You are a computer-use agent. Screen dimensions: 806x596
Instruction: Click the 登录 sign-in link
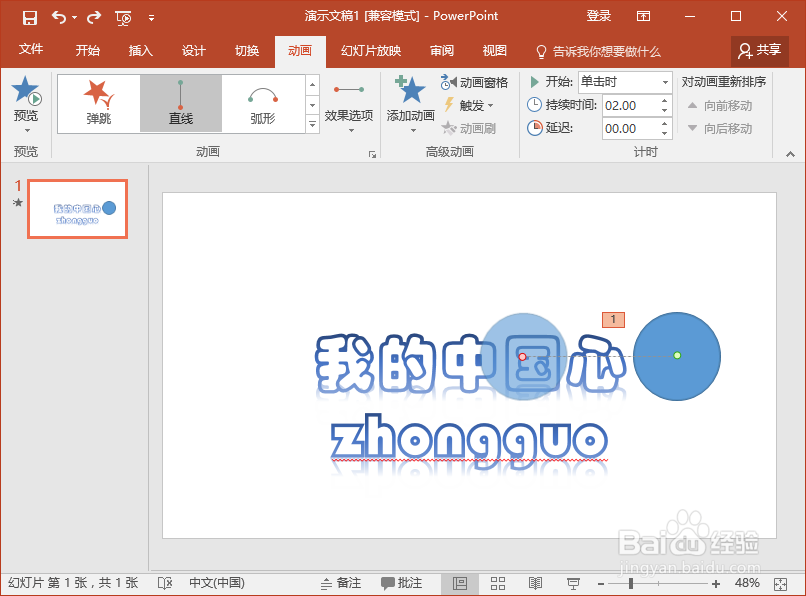click(x=598, y=16)
